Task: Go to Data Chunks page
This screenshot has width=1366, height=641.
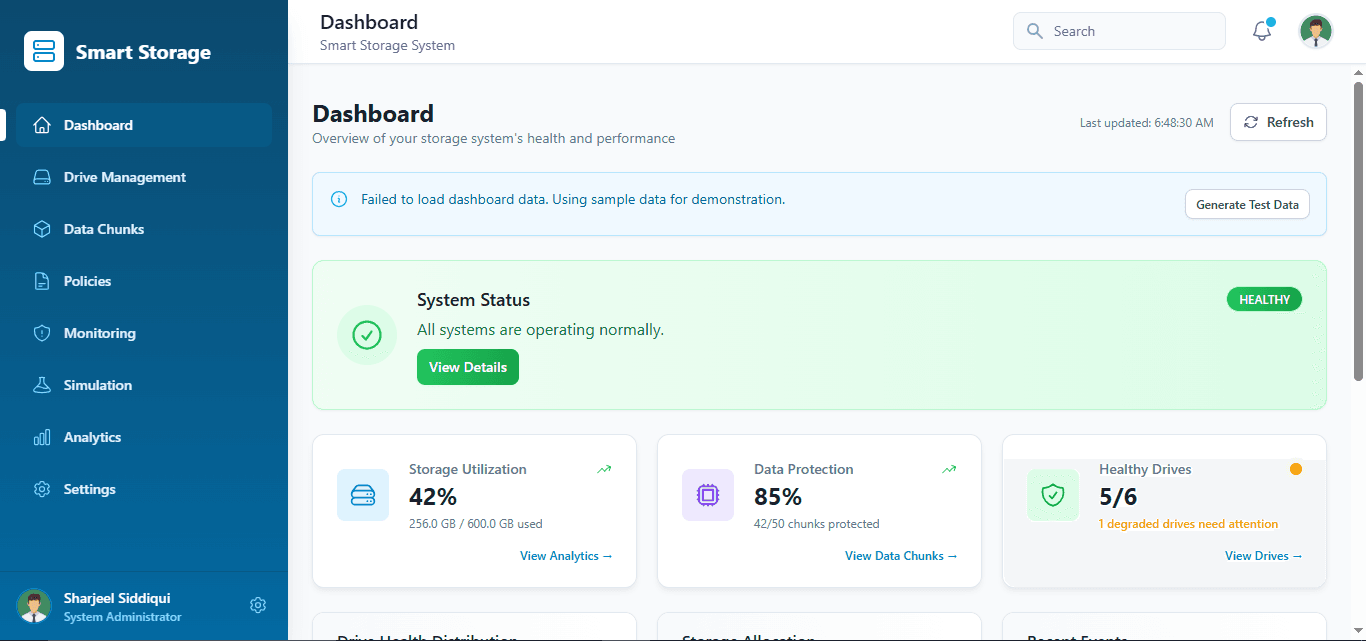Action: [104, 229]
